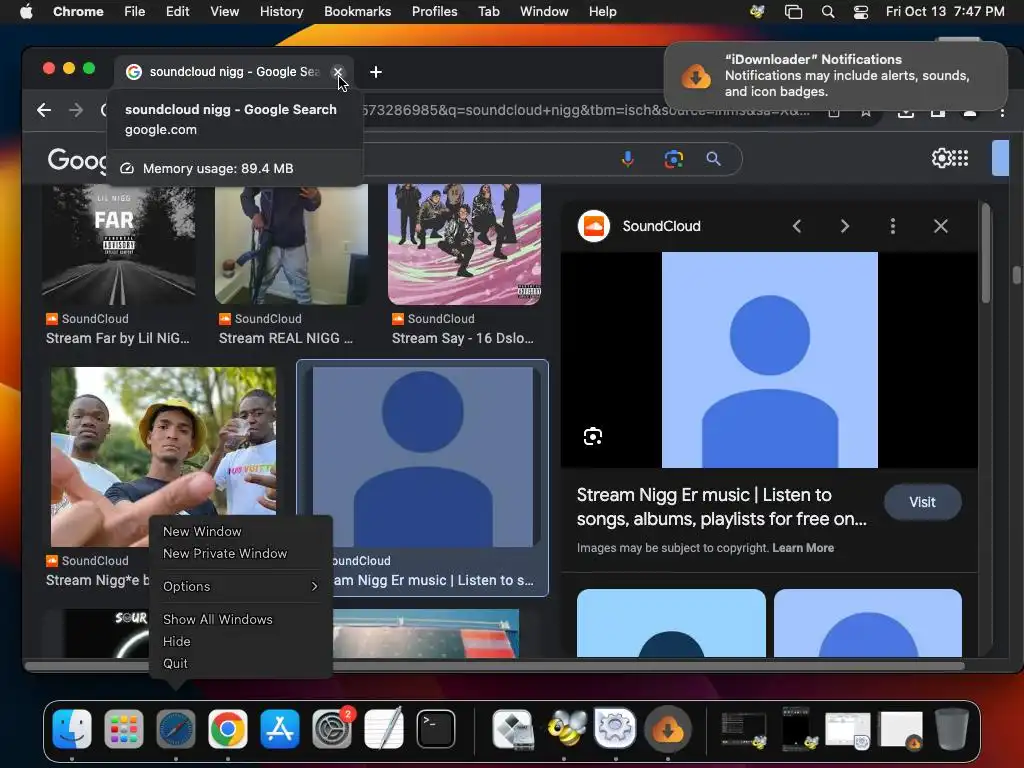Choose Show All Windows
1024x768 pixels.
(217, 620)
